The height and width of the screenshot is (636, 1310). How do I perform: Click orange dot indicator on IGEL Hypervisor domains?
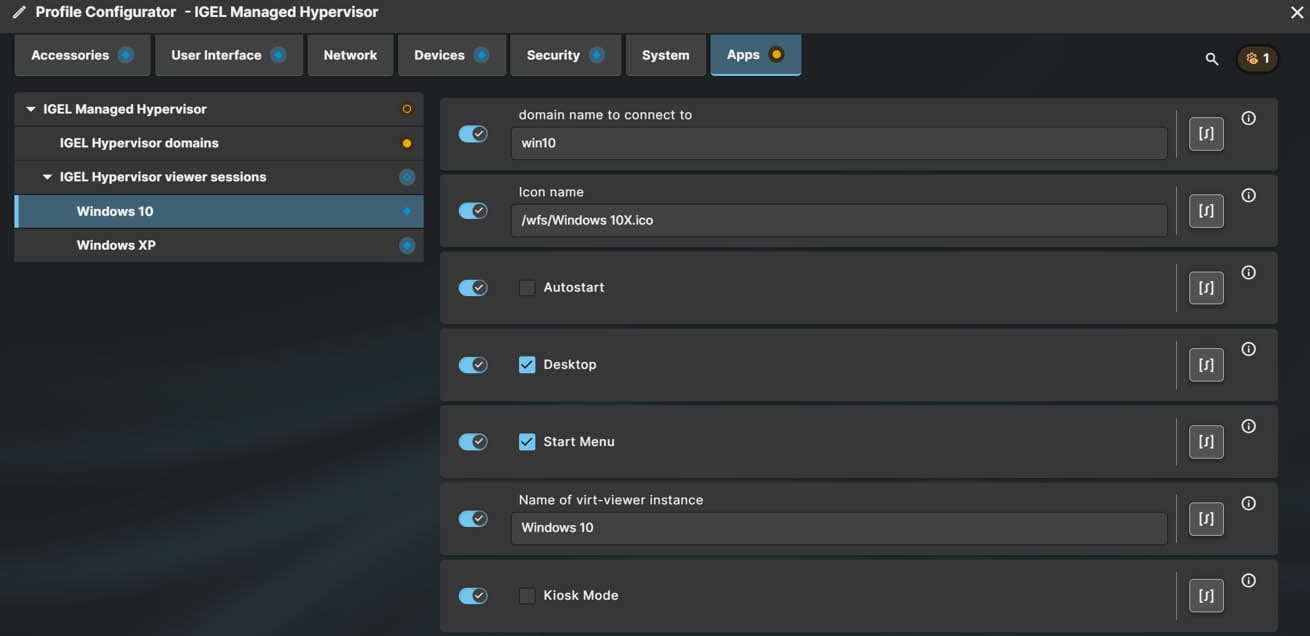[406, 143]
